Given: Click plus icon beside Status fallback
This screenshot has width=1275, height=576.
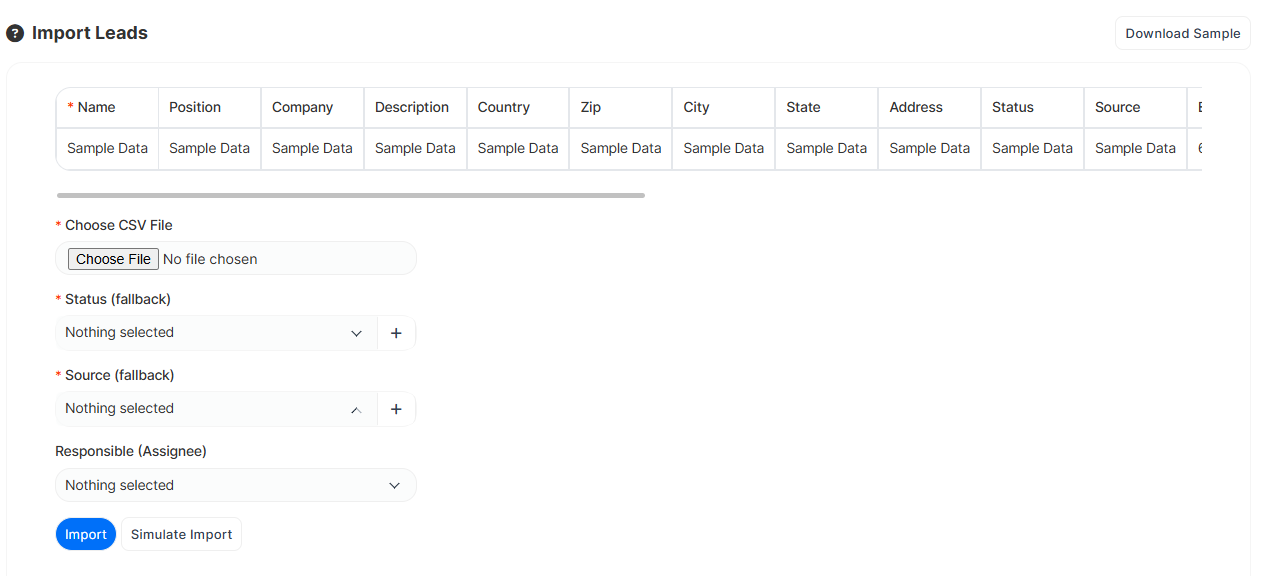Looking at the screenshot, I should point(396,333).
